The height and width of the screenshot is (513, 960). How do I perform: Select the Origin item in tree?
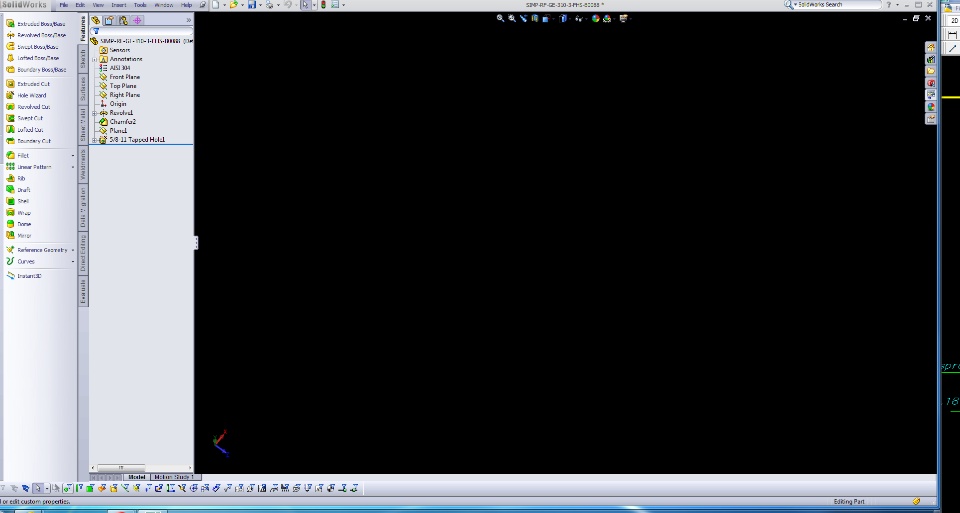pos(113,104)
